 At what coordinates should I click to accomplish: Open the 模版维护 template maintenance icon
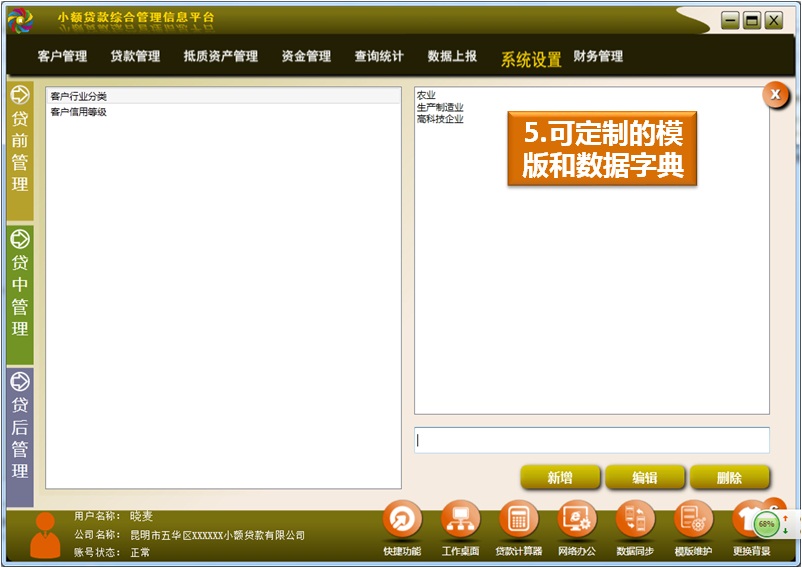[693, 521]
